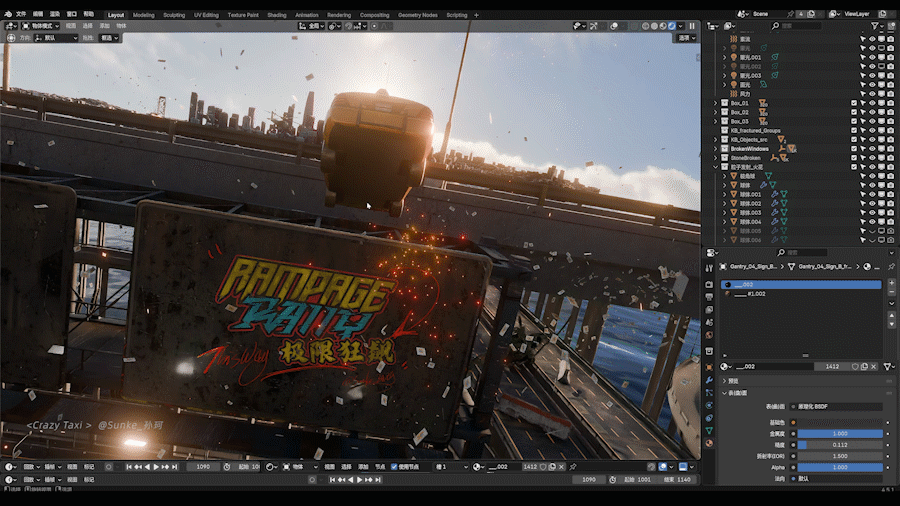Viewport: 900px width, 506px height.
Task: Play the timeline animation forward
Action: [x=156, y=467]
